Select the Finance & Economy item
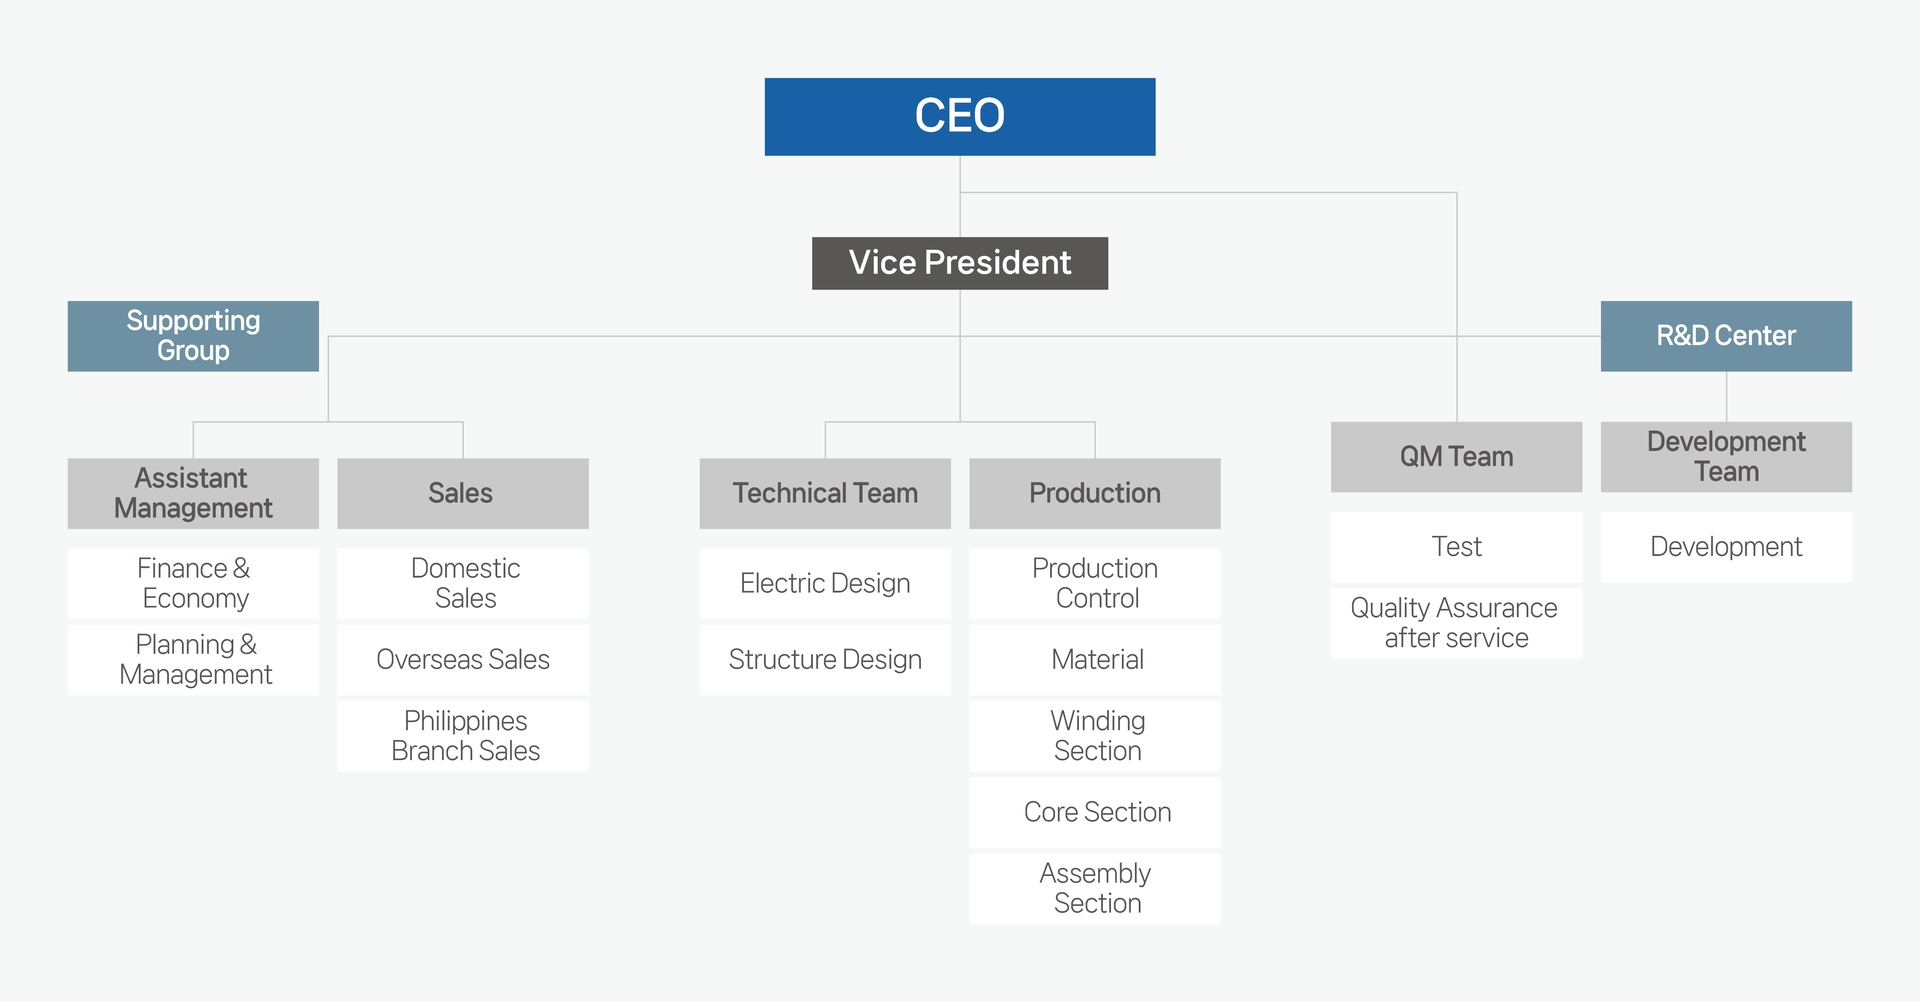 tap(193, 583)
